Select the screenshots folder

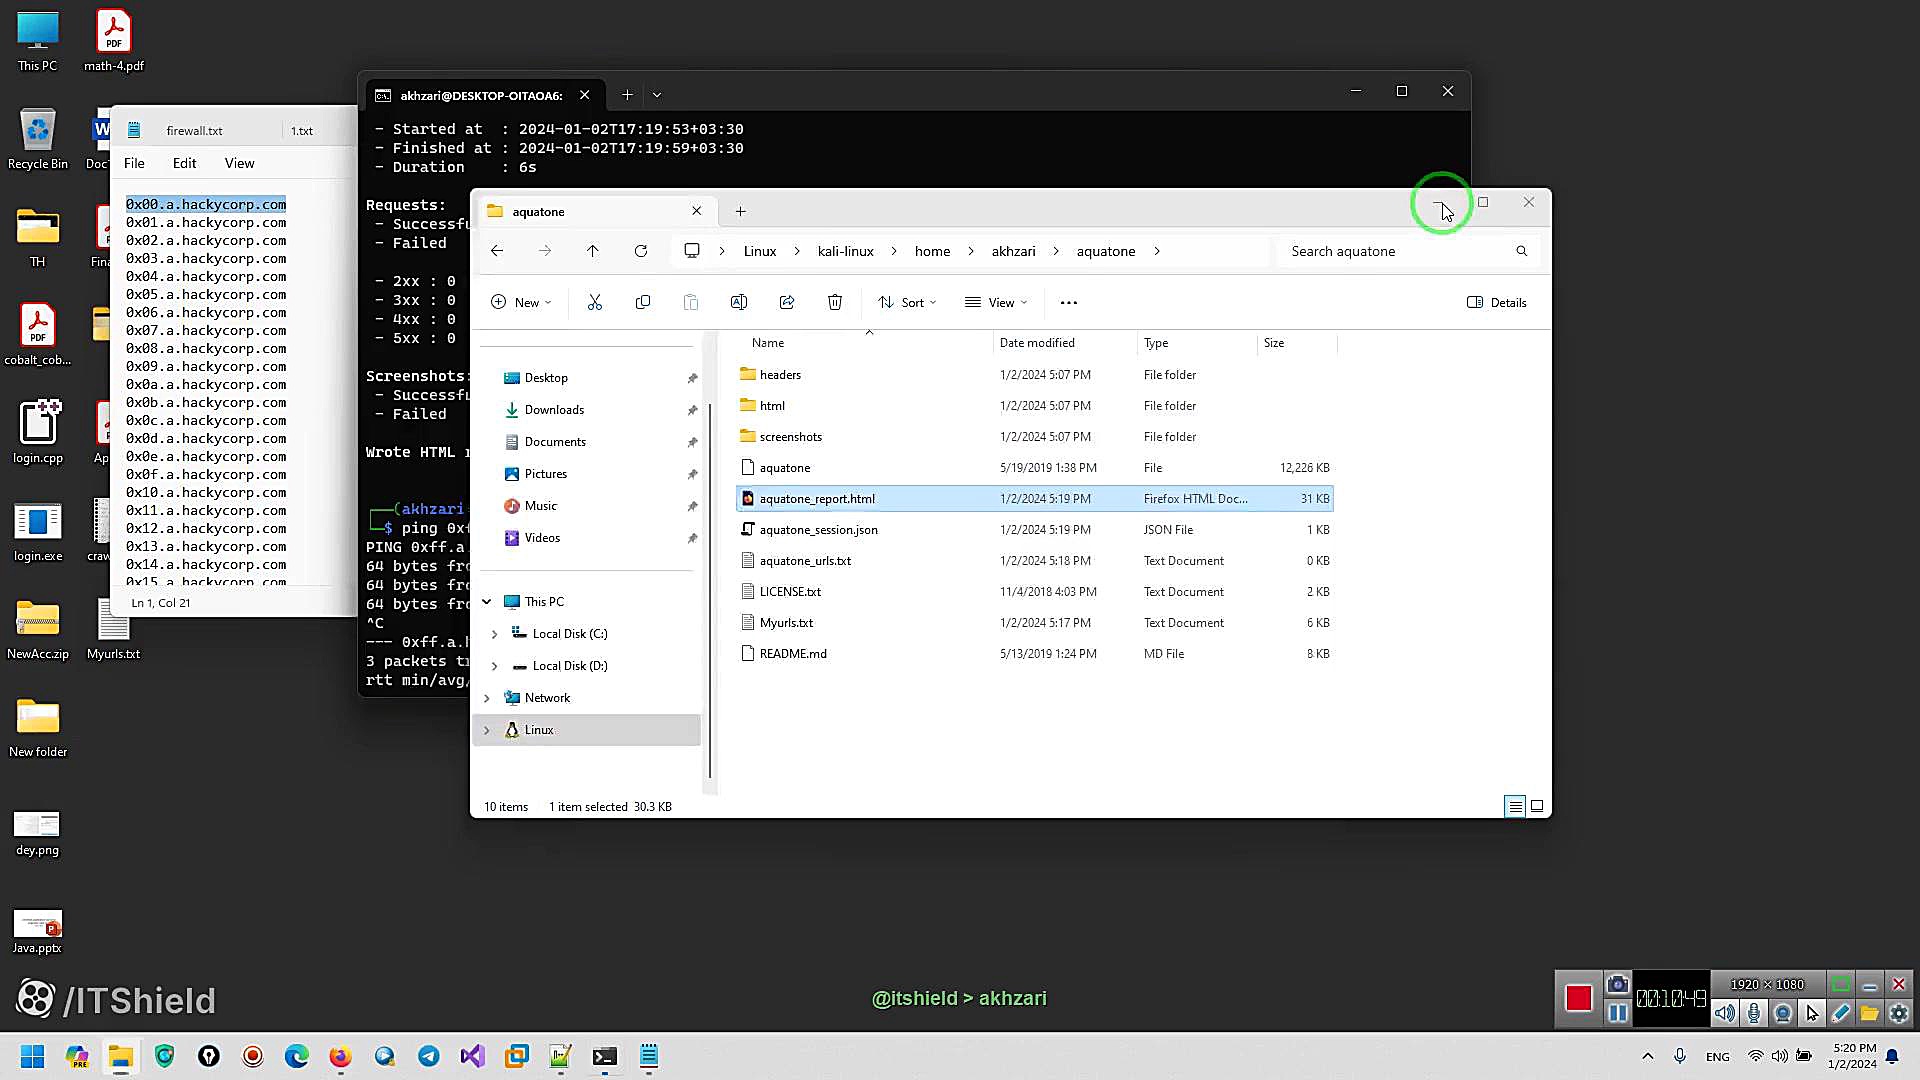coord(1035,437)
